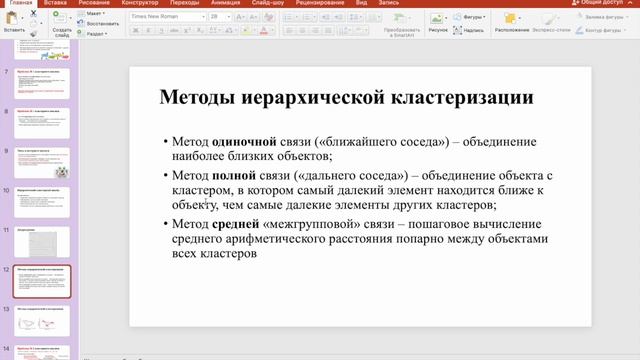The image size is (640, 360).
Task: Open the Вид tab
Action: point(361,3)
